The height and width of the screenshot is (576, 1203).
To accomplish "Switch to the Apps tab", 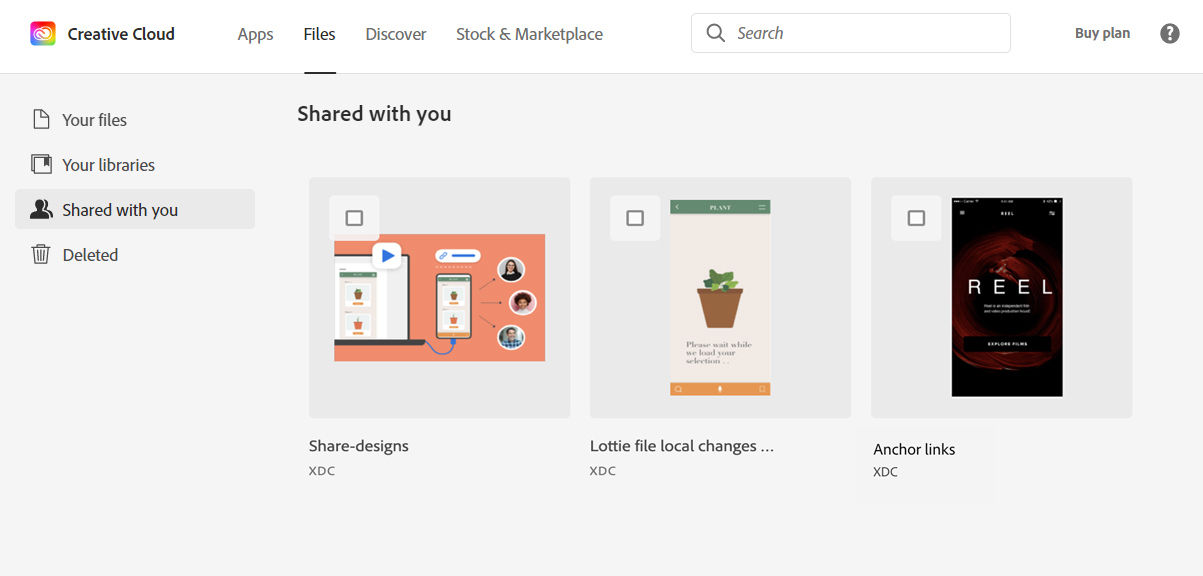I will 255,34.
